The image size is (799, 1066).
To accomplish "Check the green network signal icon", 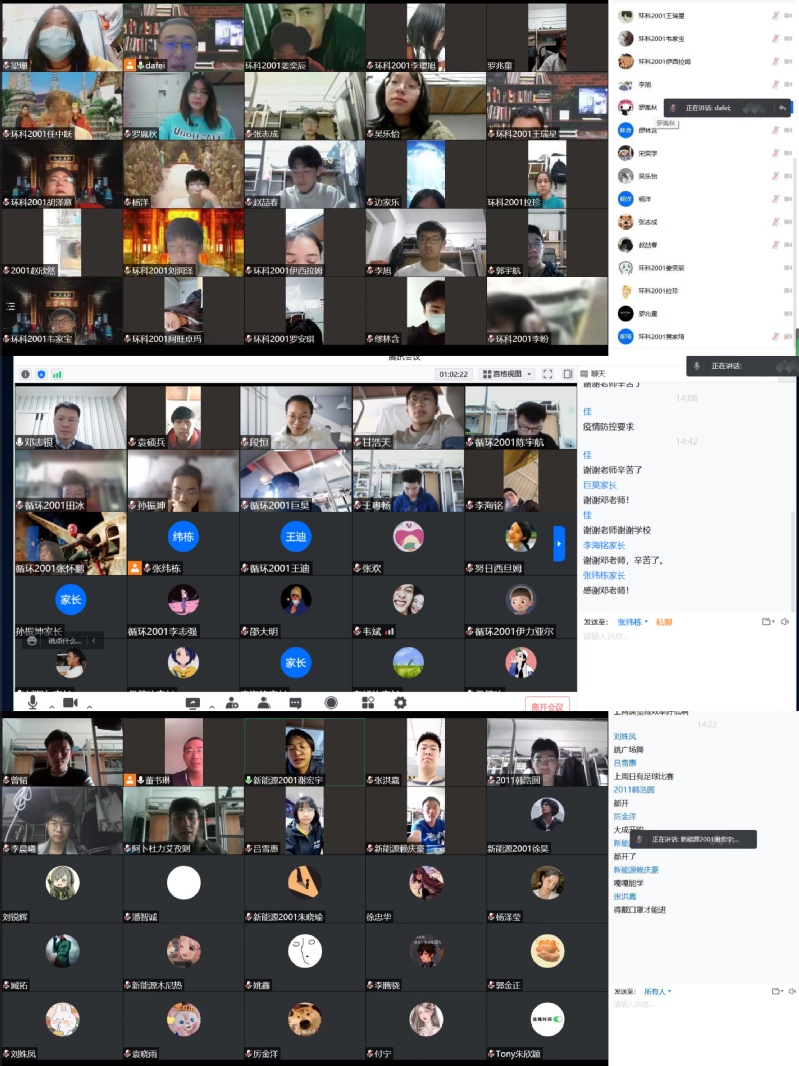I will [57, 374].
